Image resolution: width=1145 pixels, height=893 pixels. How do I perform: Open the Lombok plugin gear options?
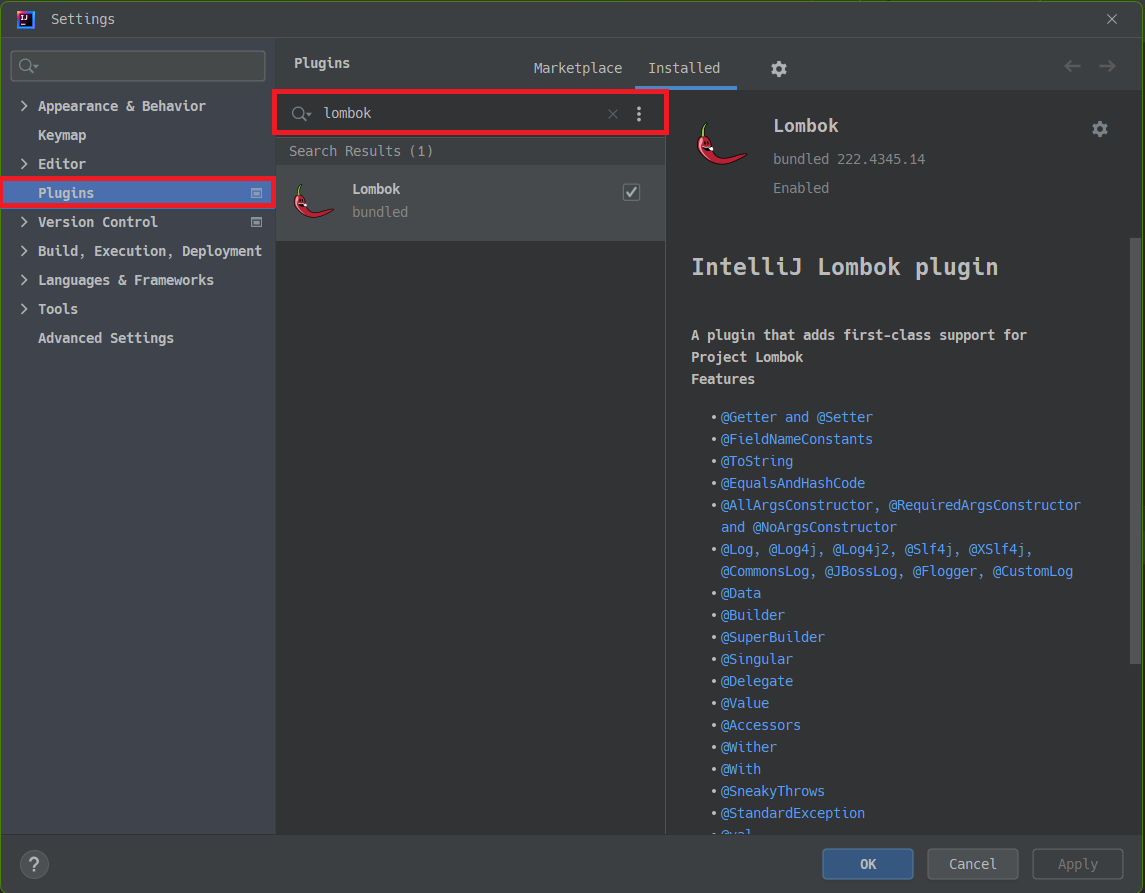pos(1100,129)
